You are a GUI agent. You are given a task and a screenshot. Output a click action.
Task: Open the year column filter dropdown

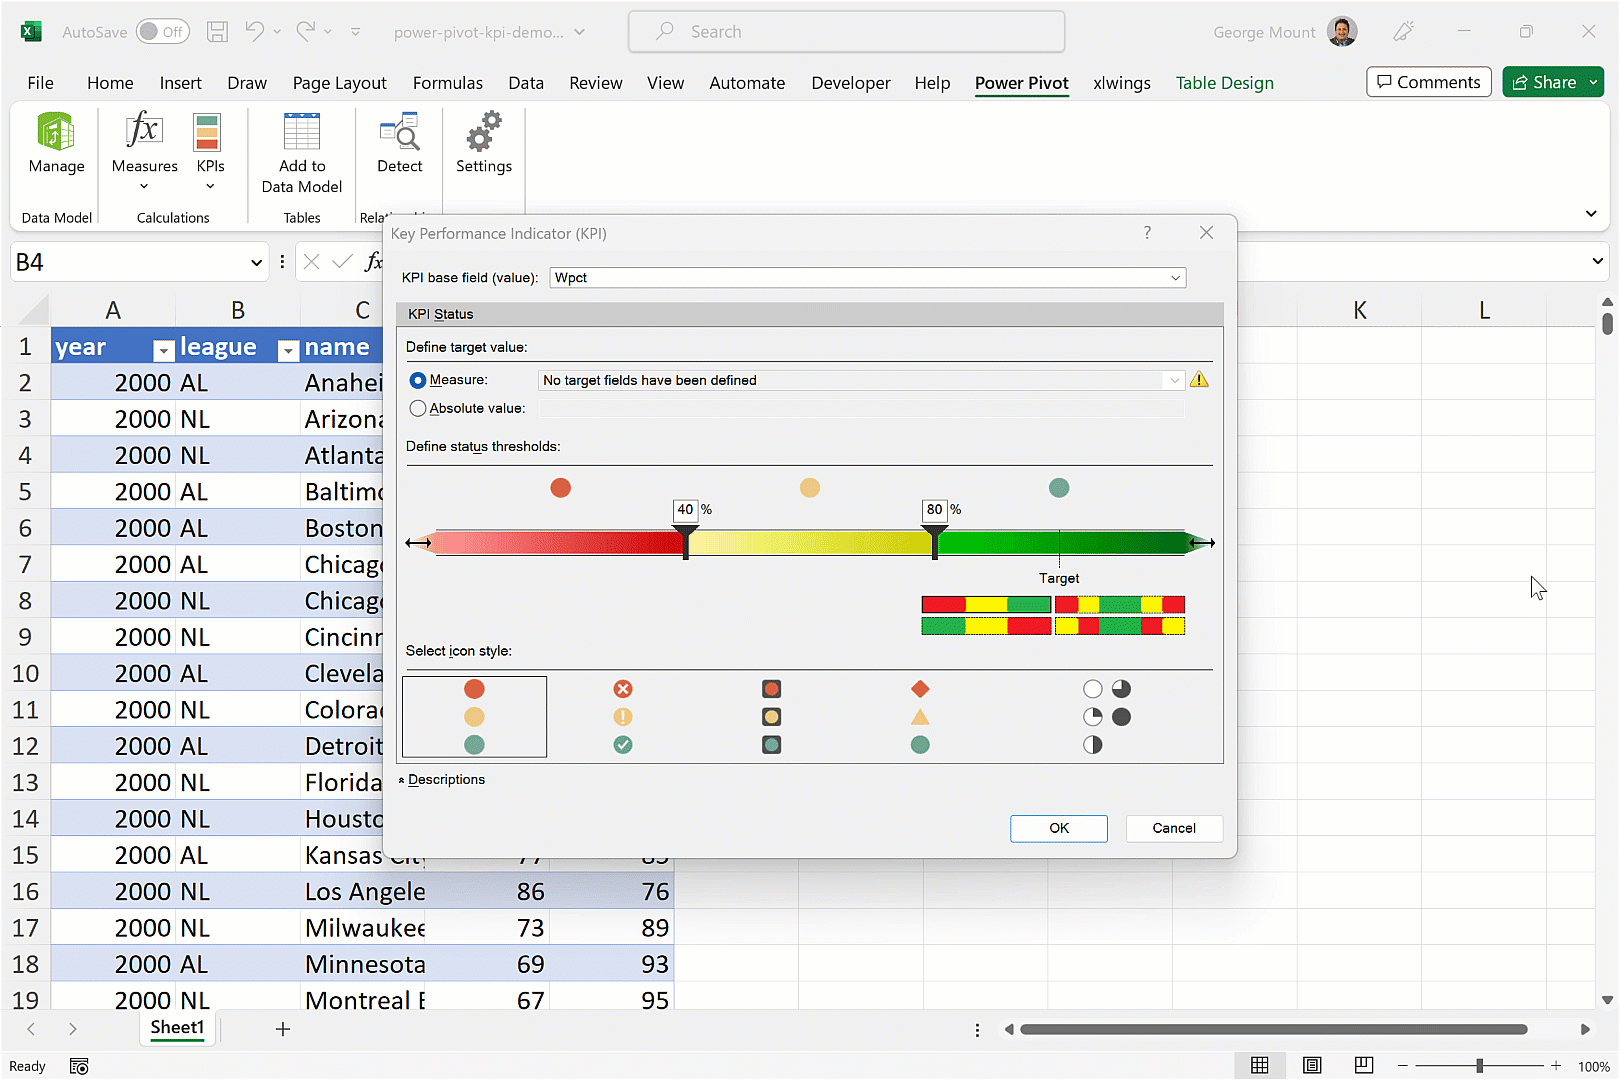tap(163, 349)
